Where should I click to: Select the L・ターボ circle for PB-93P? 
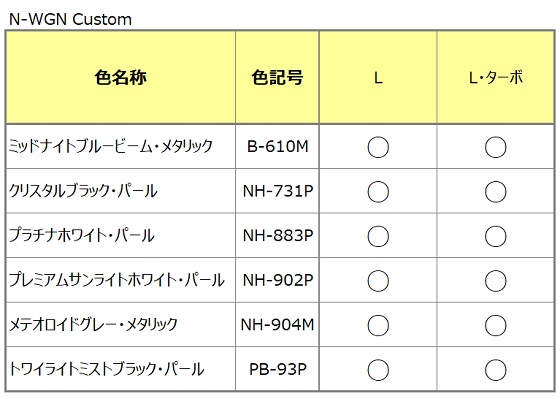coord(495,370)
